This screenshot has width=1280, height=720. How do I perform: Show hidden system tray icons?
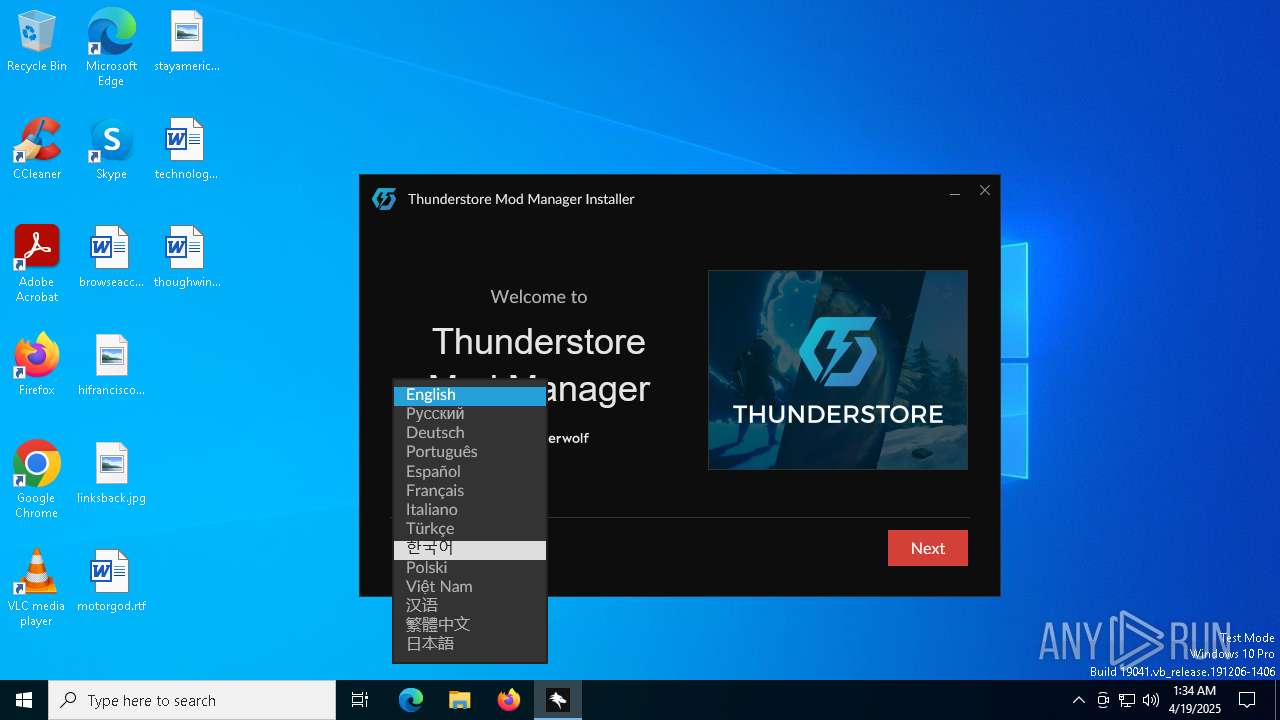[1078, 700]
